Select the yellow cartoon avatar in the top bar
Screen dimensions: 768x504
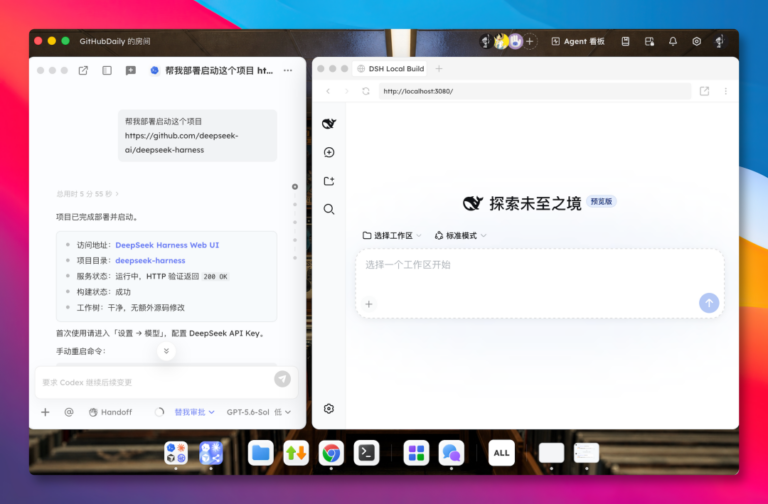coord(501,42)
